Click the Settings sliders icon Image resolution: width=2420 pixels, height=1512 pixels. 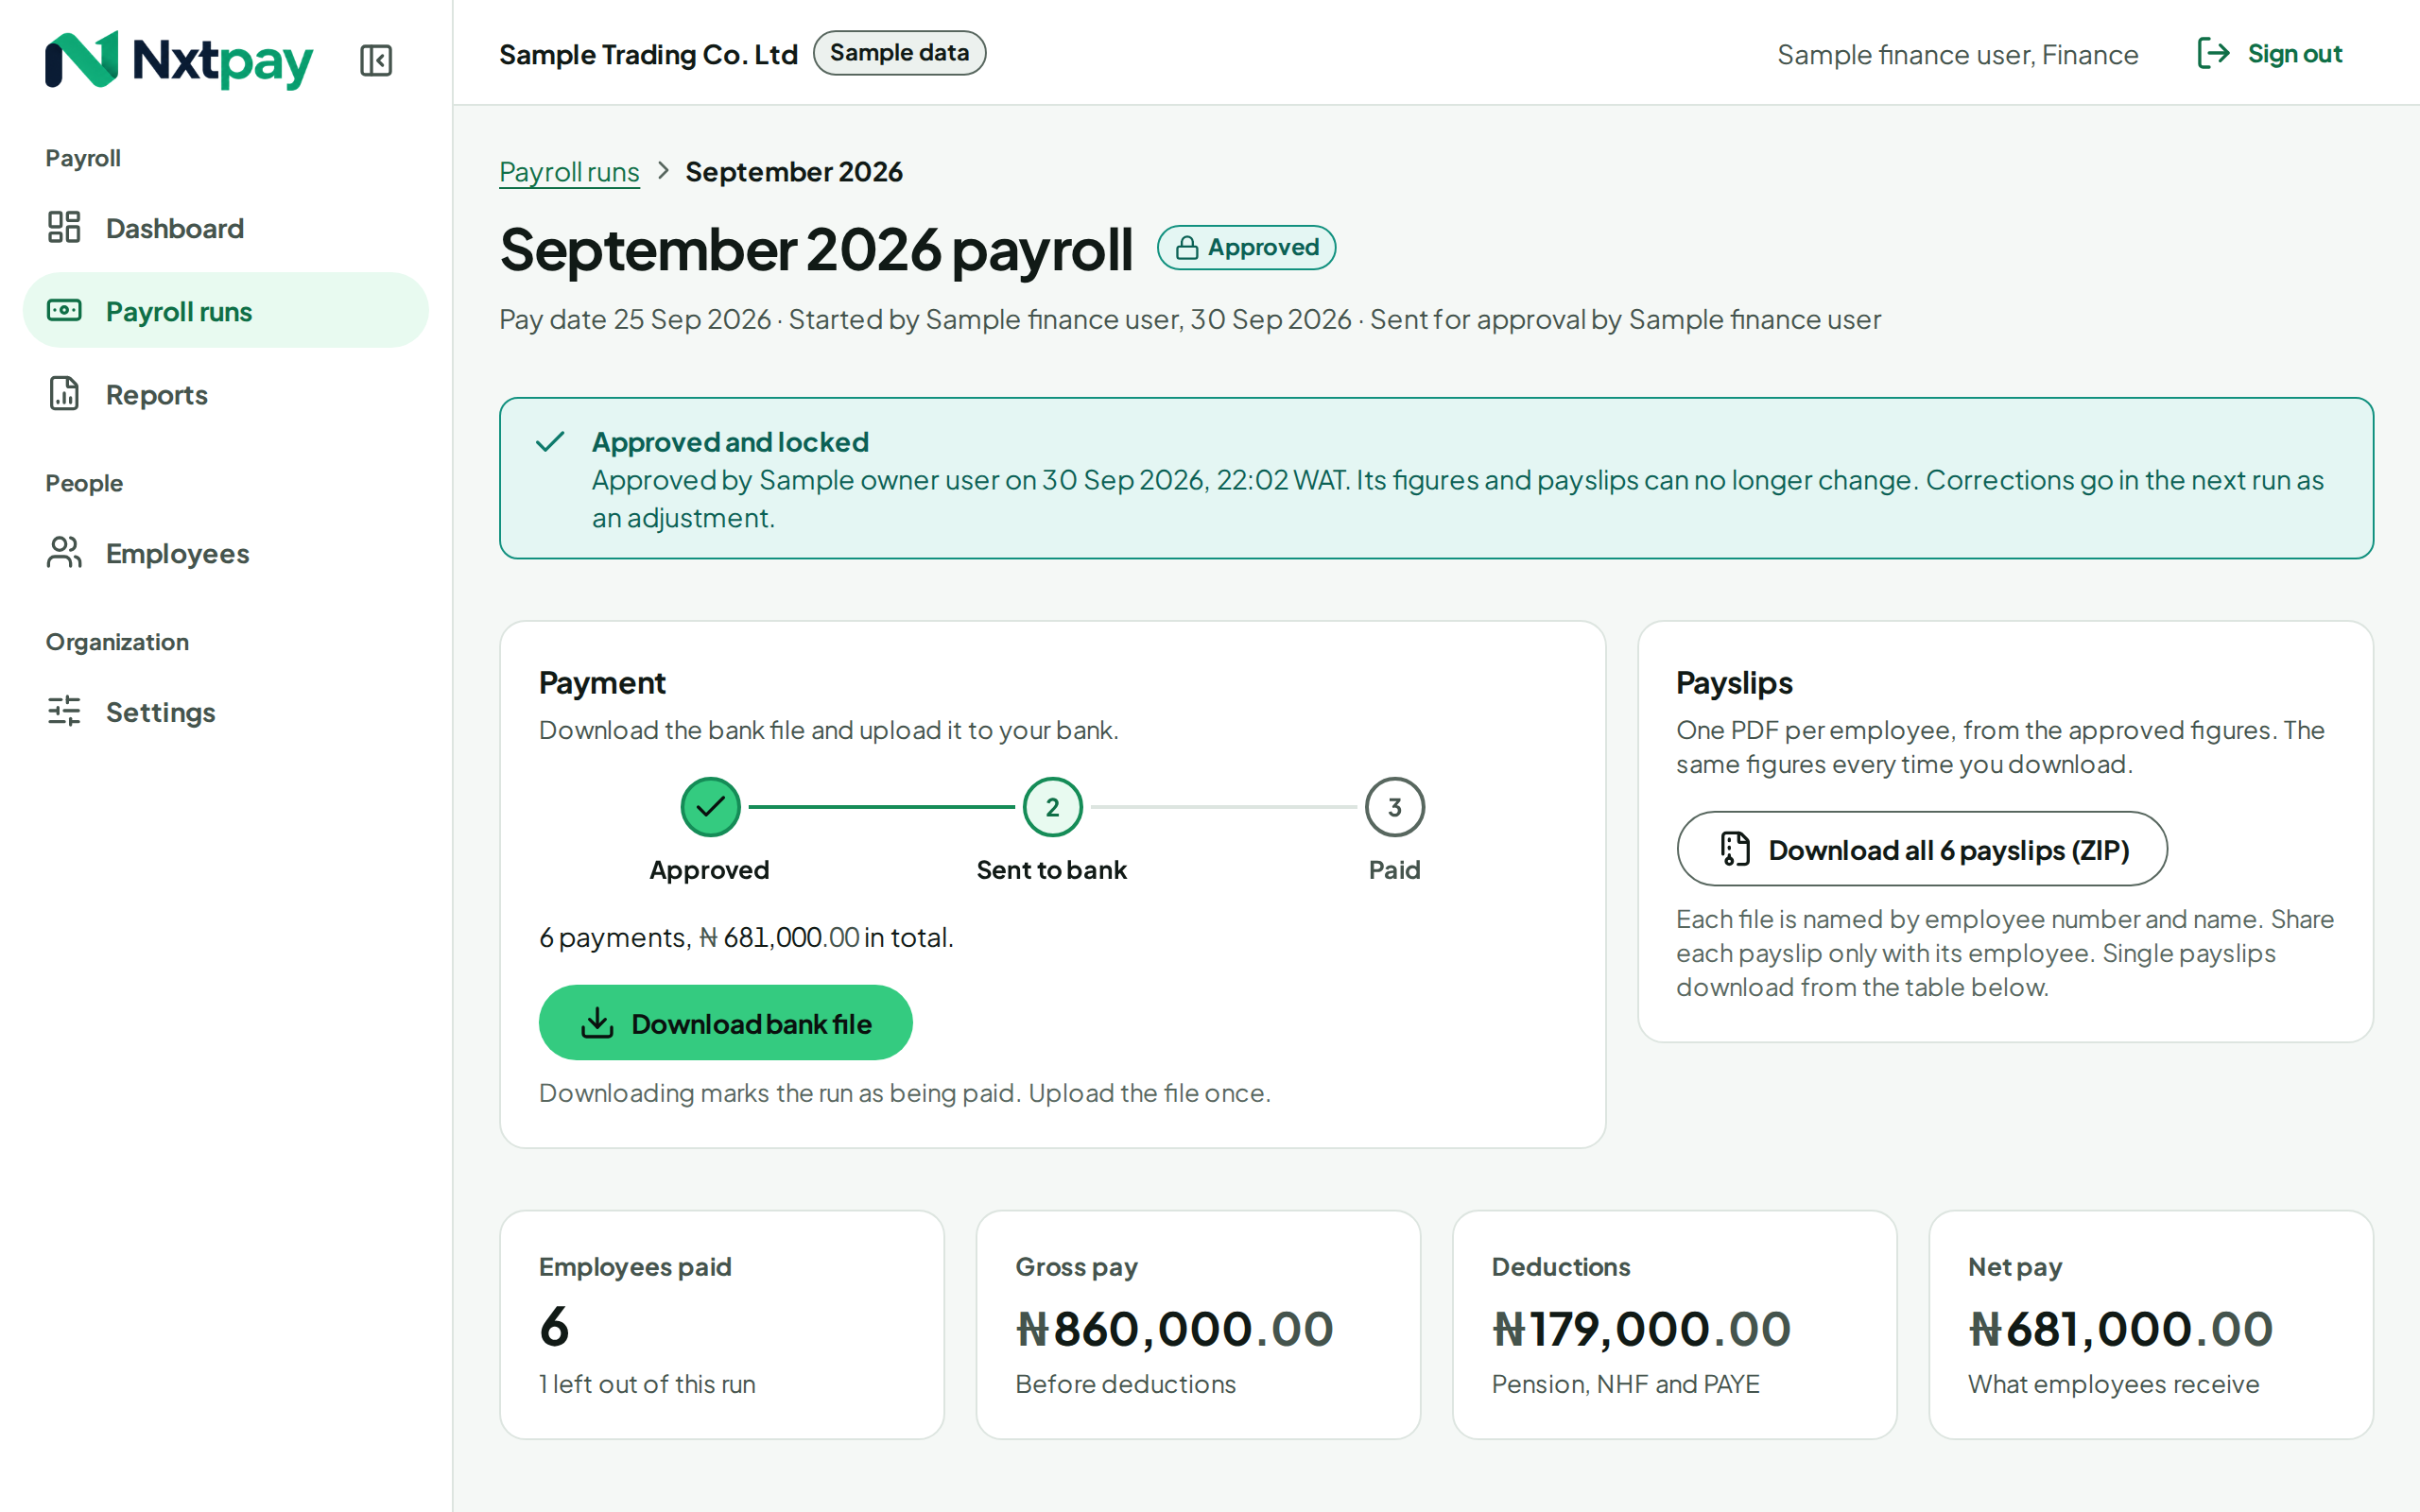64,711
